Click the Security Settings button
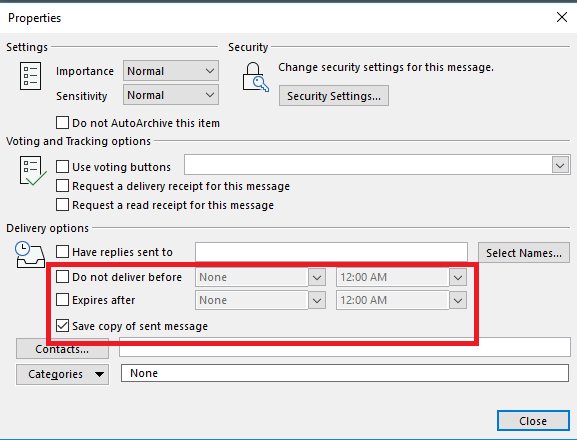Screen dimensions: 577x440 click(x=334, y=96)
